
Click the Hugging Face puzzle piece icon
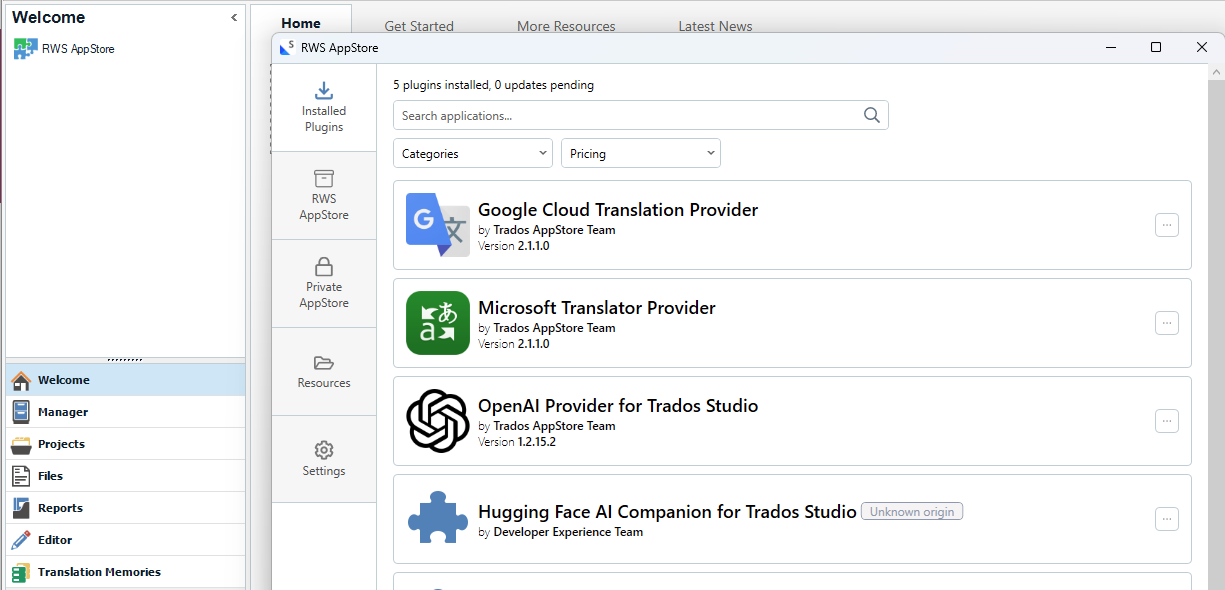tap(437, 519)
